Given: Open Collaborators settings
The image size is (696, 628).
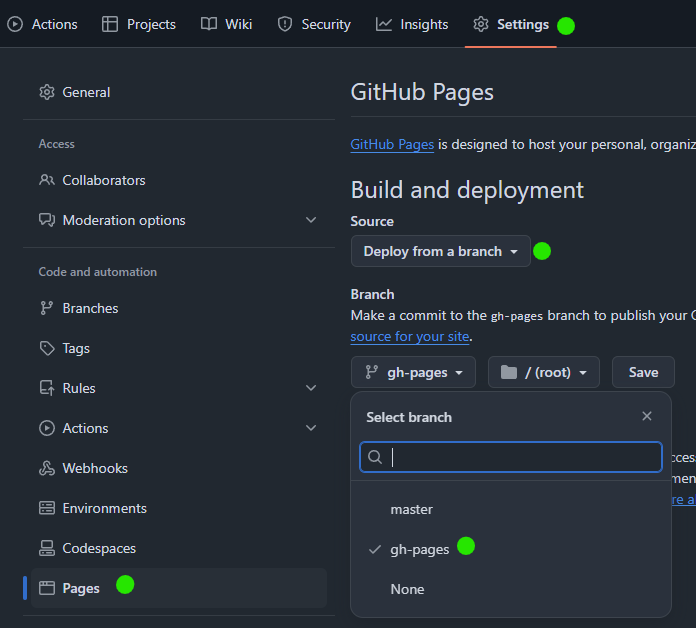Looking at the screenshot, I should (178, 180).
